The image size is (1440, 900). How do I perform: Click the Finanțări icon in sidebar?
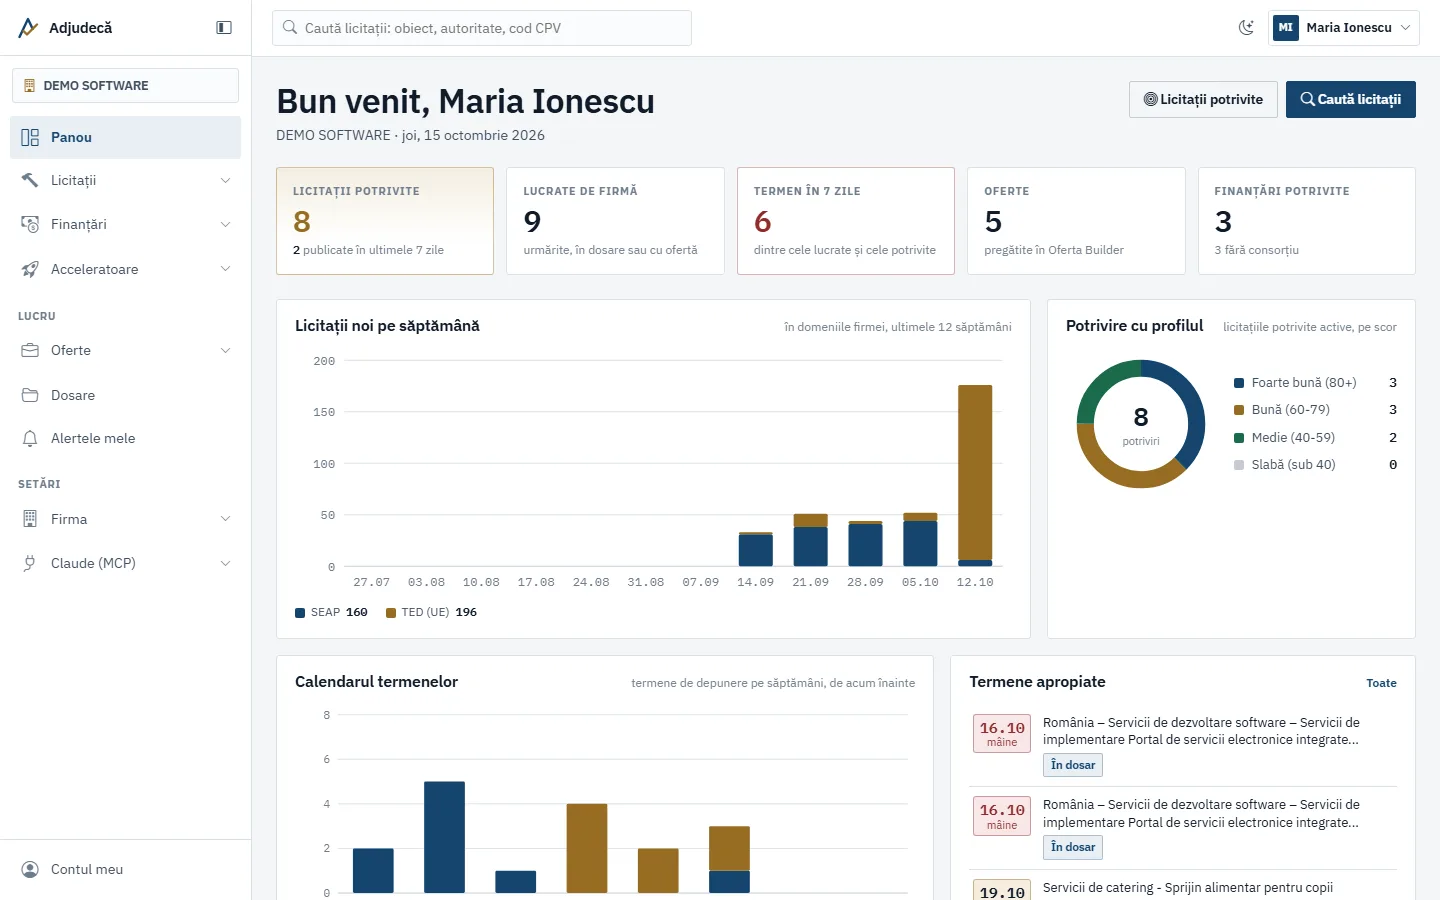[30, 224]
